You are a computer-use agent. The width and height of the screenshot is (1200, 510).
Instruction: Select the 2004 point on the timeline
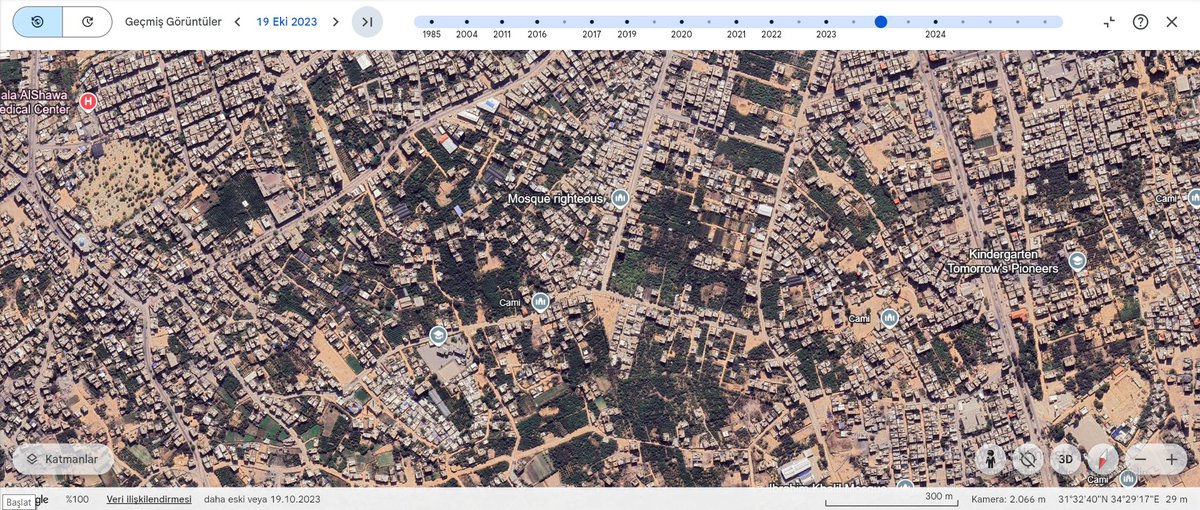467,21
